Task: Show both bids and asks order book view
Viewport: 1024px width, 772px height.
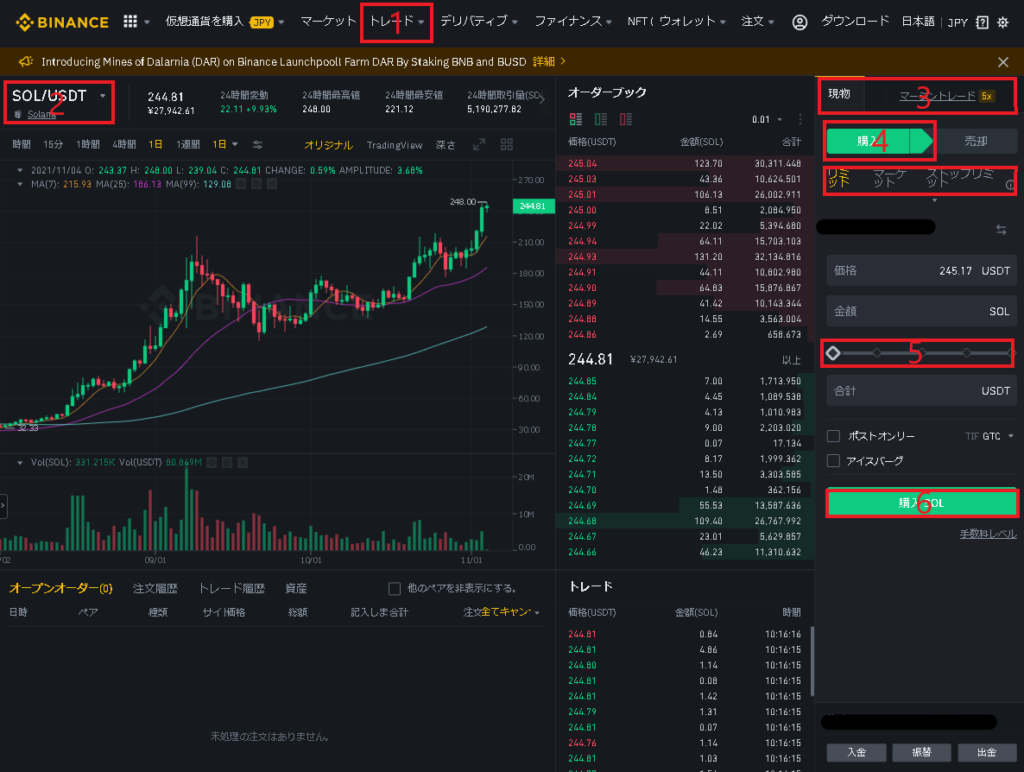Action: (575, 119)
